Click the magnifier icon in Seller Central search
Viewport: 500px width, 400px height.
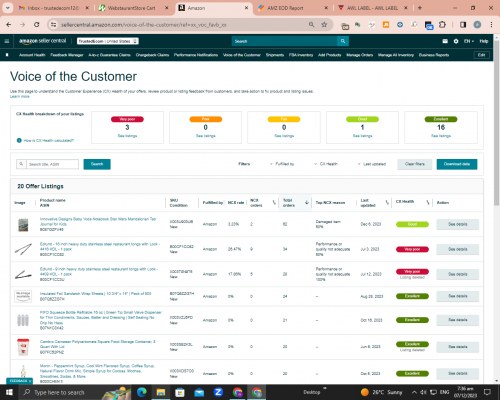tap(343, 41)
